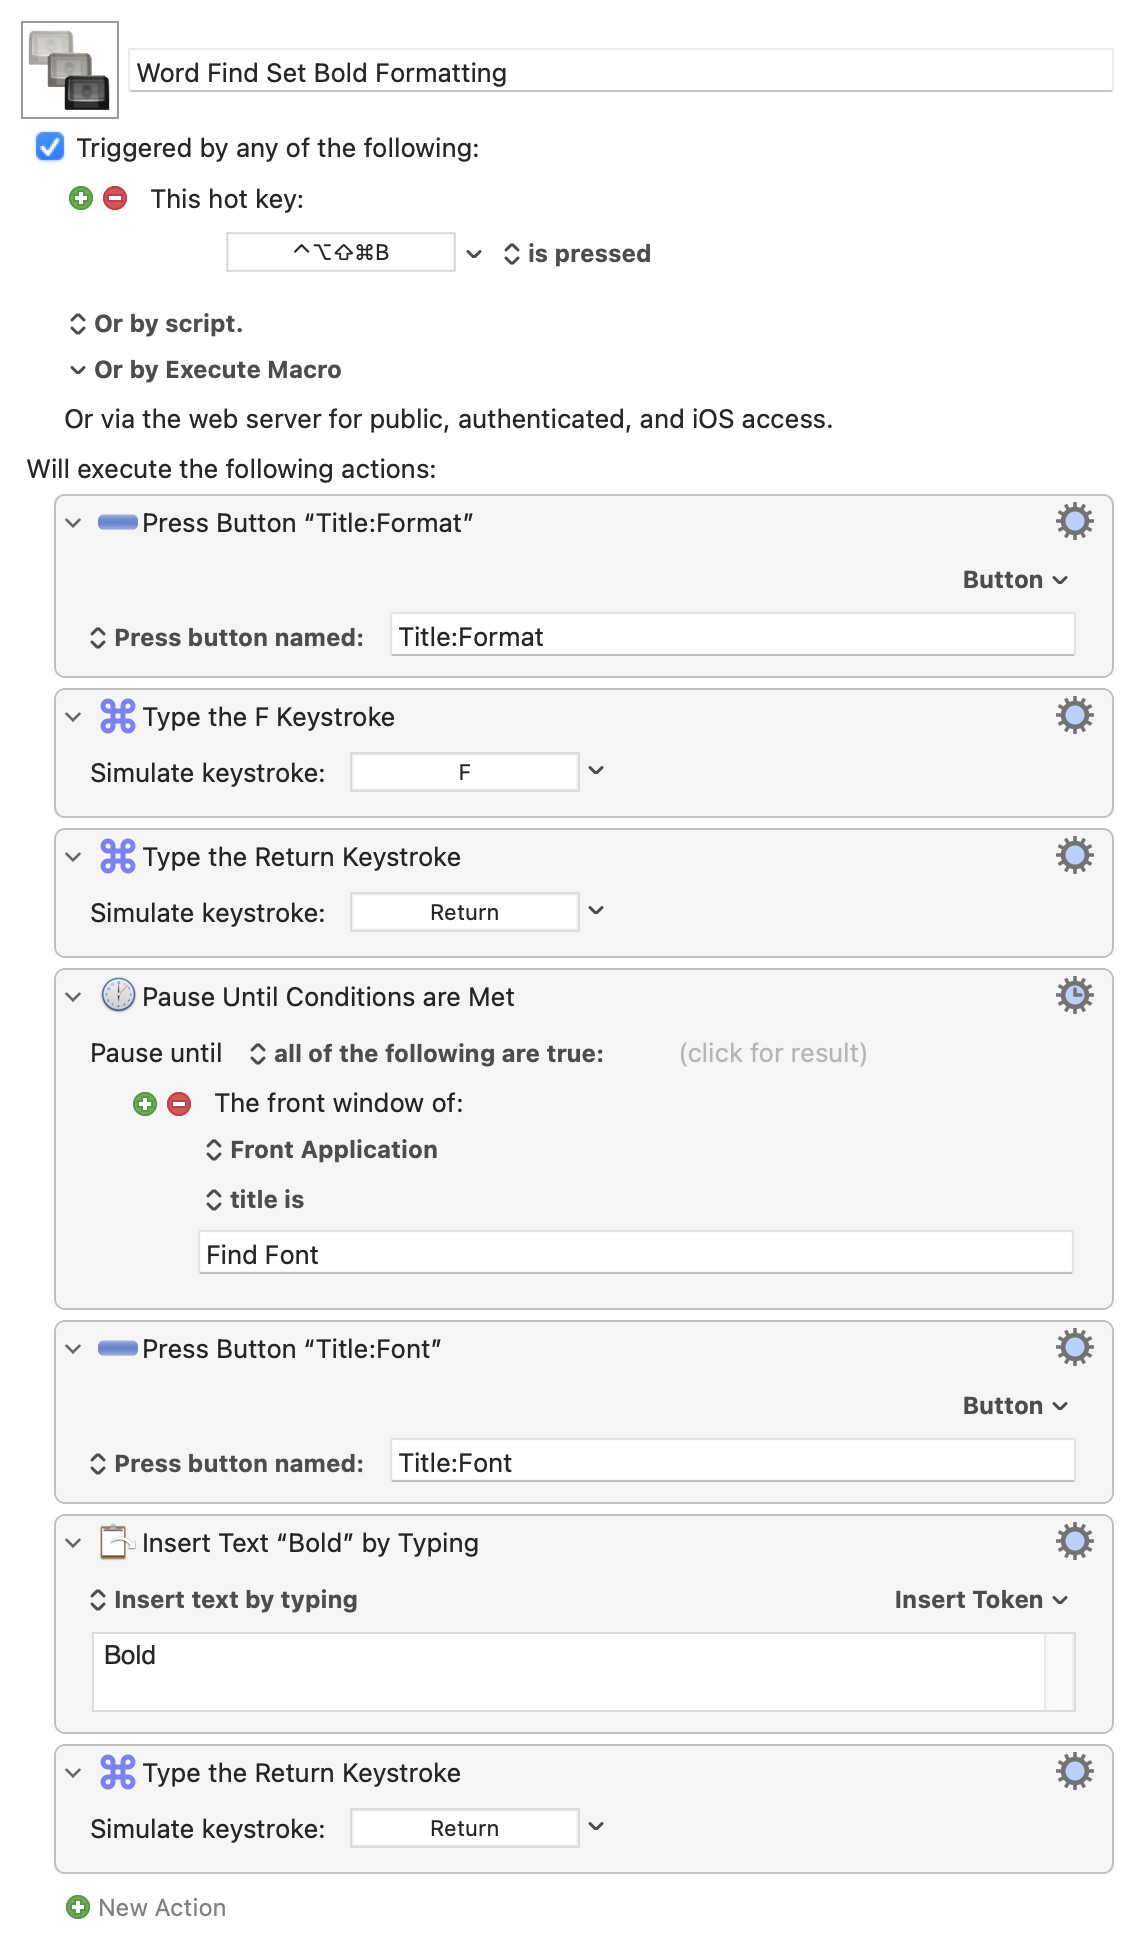Image resolution: width=1134 pixels, height=1940 pixels.
Task: Collapse the Return Keystroke action below Insert Text
Action: coord(73,1773)
